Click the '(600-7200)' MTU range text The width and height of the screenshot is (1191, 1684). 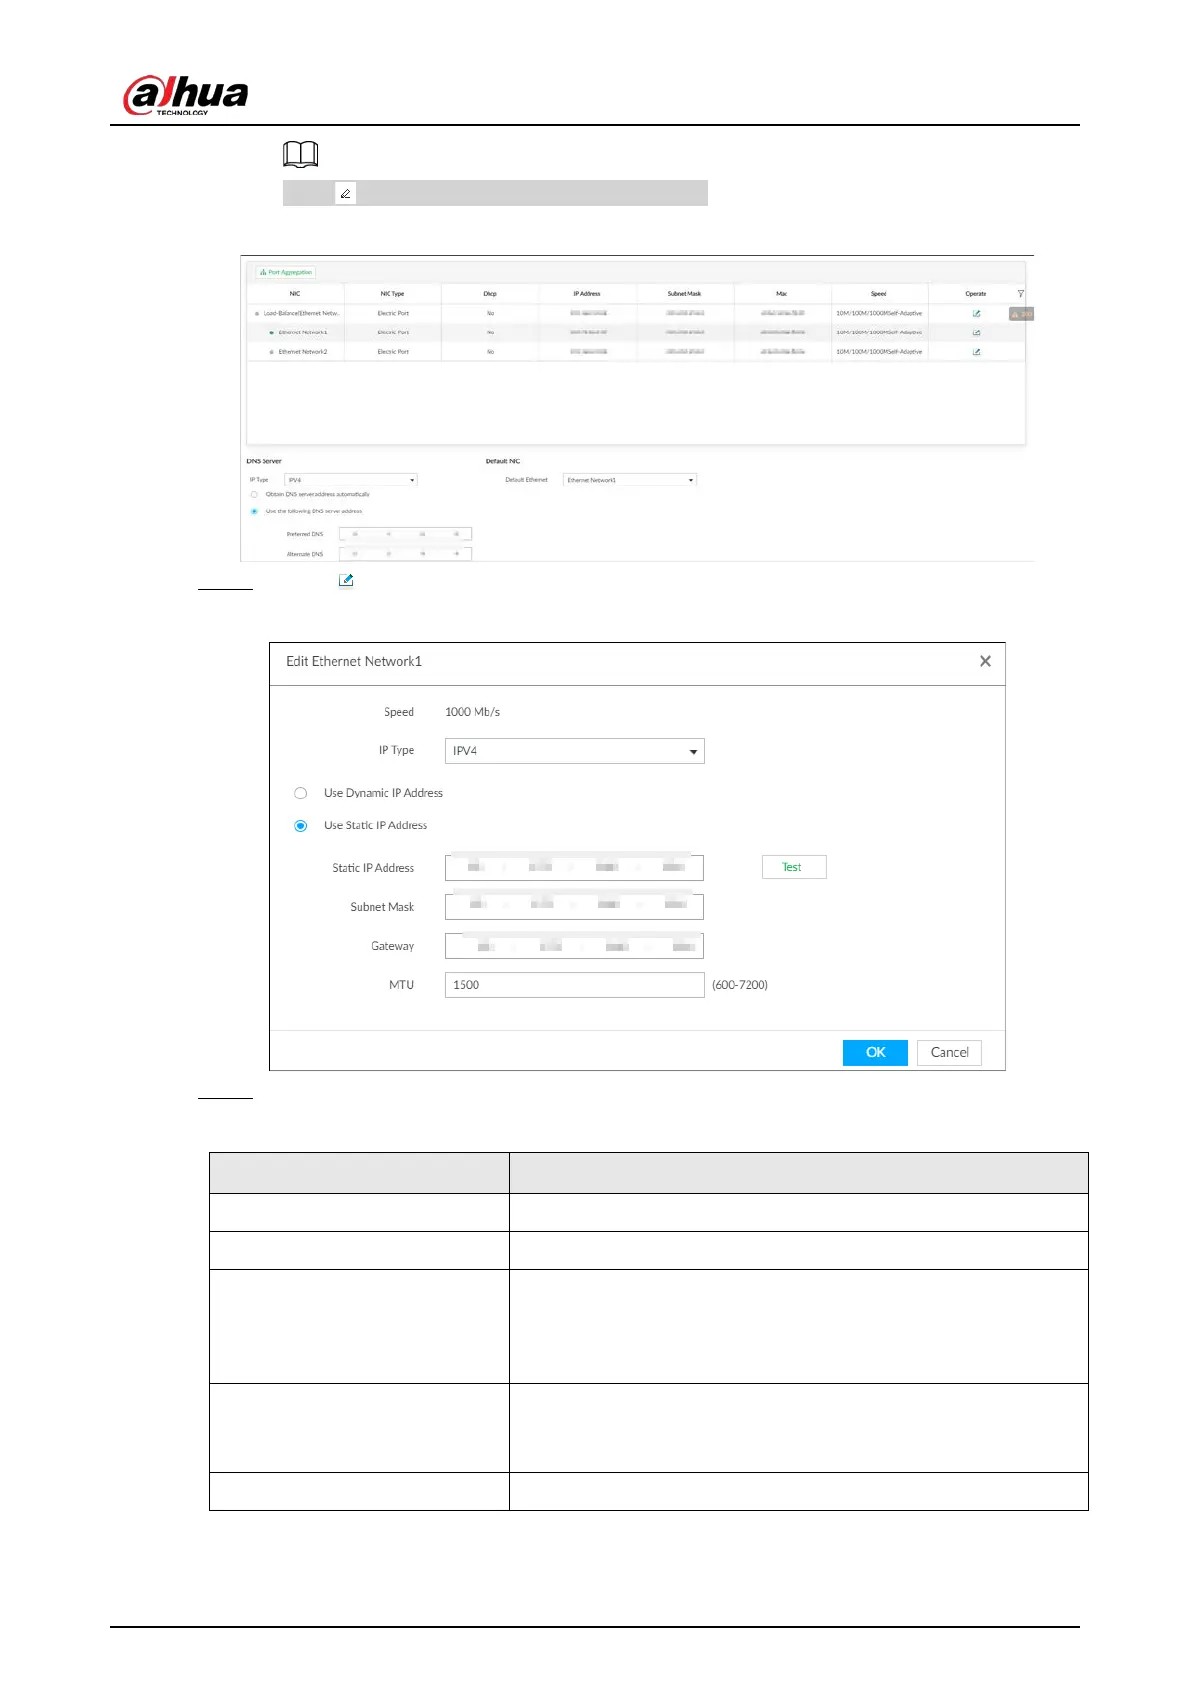pyautogui.click(x=740, y=985)
